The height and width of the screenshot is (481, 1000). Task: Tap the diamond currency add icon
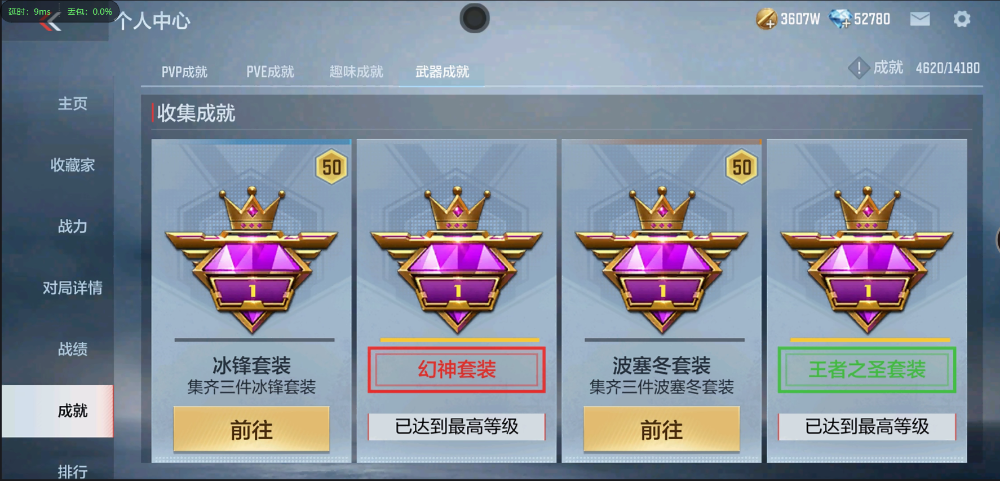(841, 19)
